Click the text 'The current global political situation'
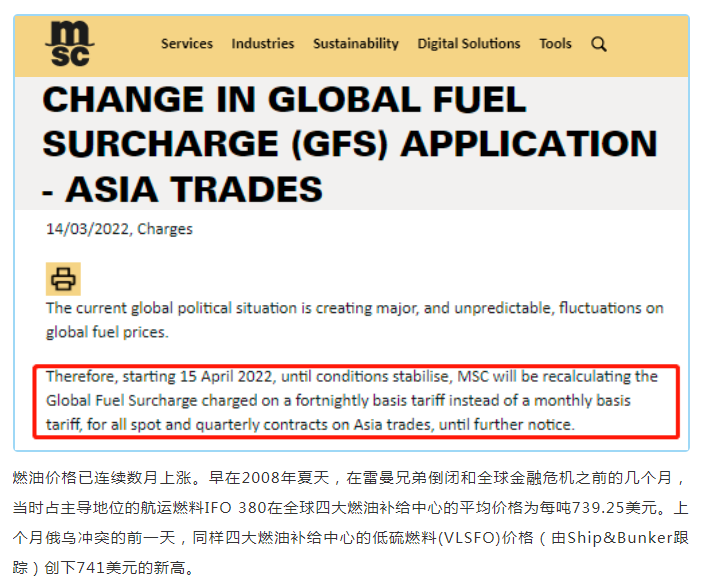Screen dimensions: 705x584 171,308
